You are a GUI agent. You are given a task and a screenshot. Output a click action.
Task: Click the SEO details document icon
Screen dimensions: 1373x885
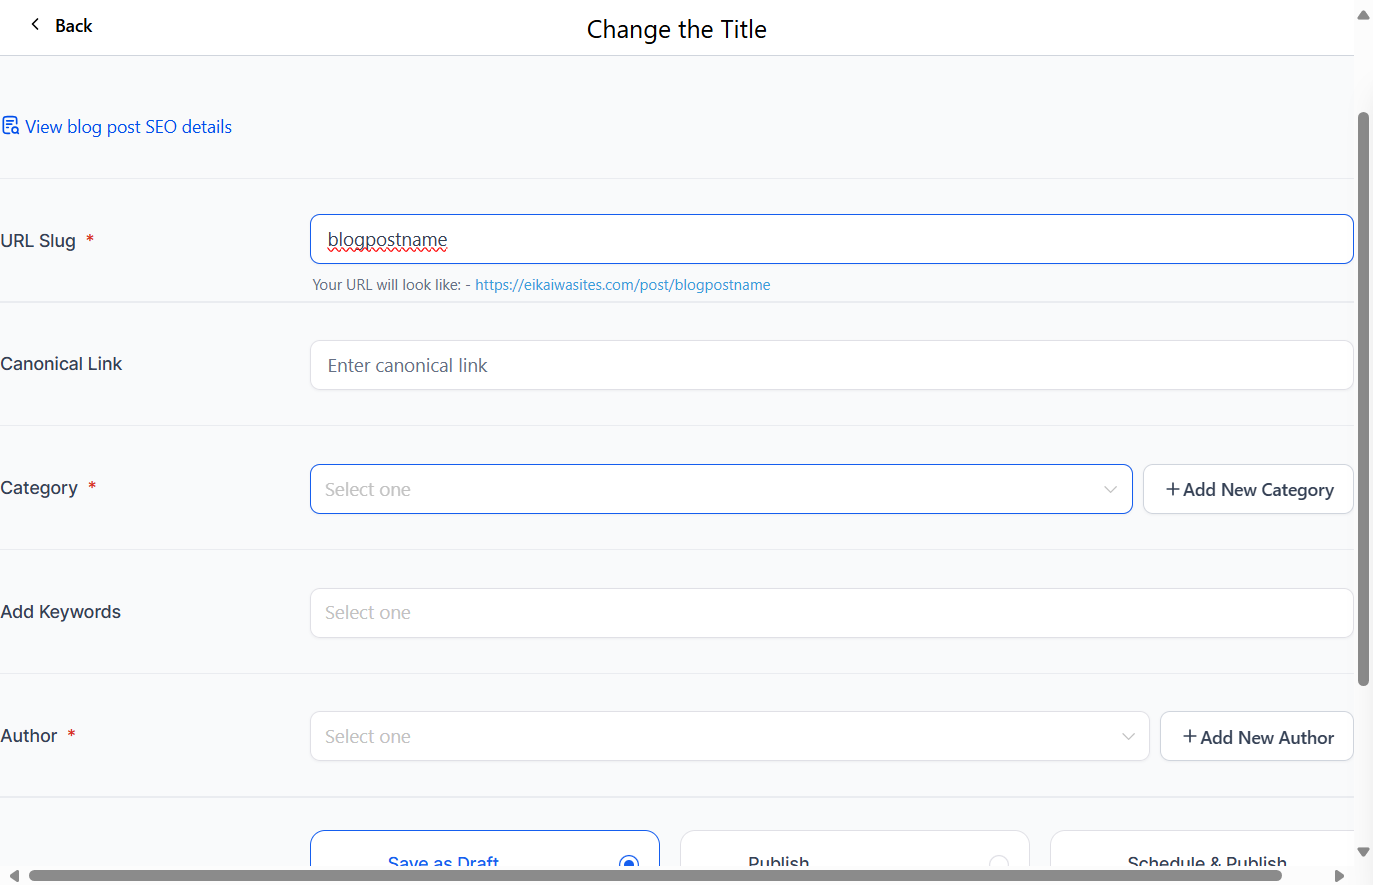pos(11,126)
